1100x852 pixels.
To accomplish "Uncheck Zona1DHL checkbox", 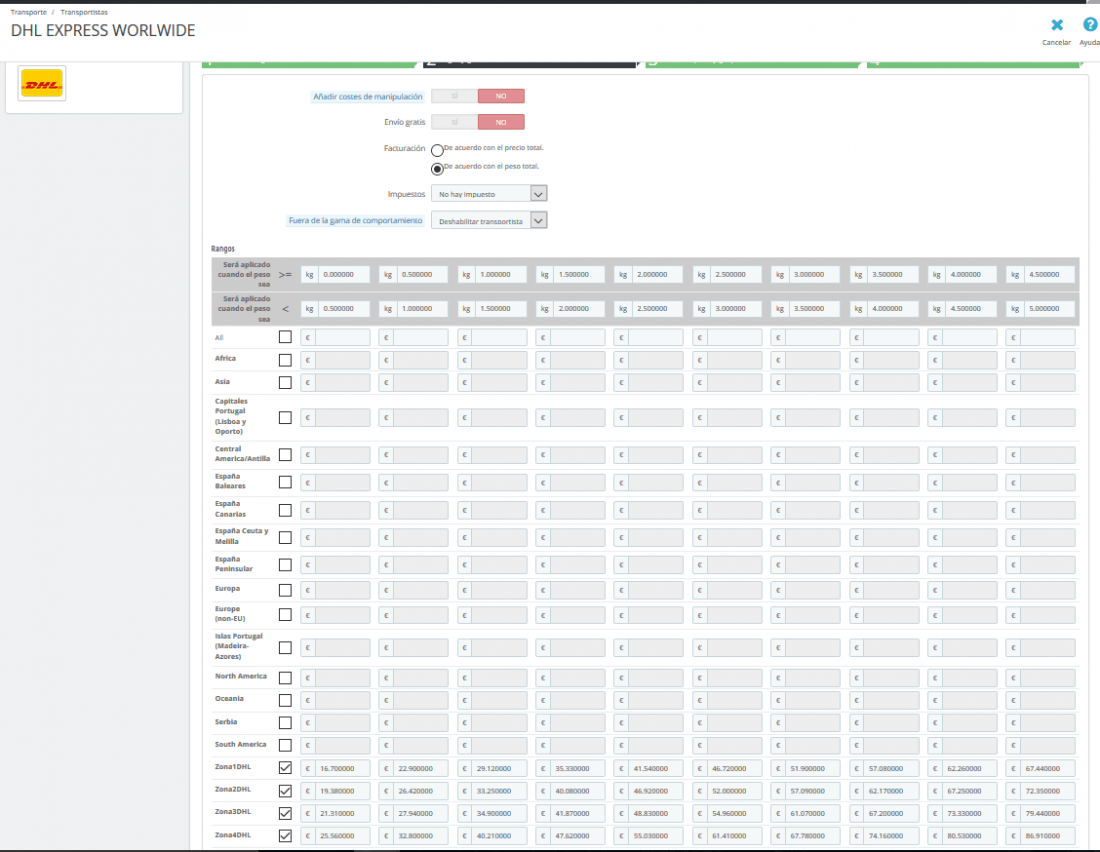I will tap(285, 768).
